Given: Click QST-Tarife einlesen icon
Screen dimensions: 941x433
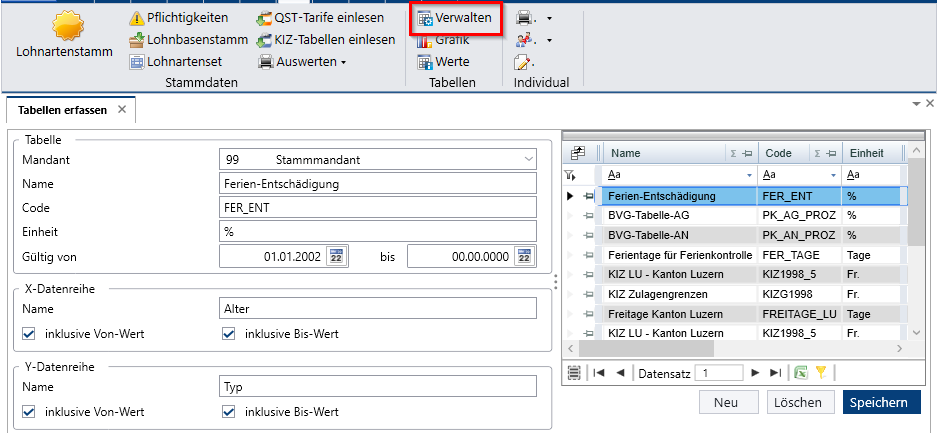Looking at the screenshot, I should click(264, 18).
